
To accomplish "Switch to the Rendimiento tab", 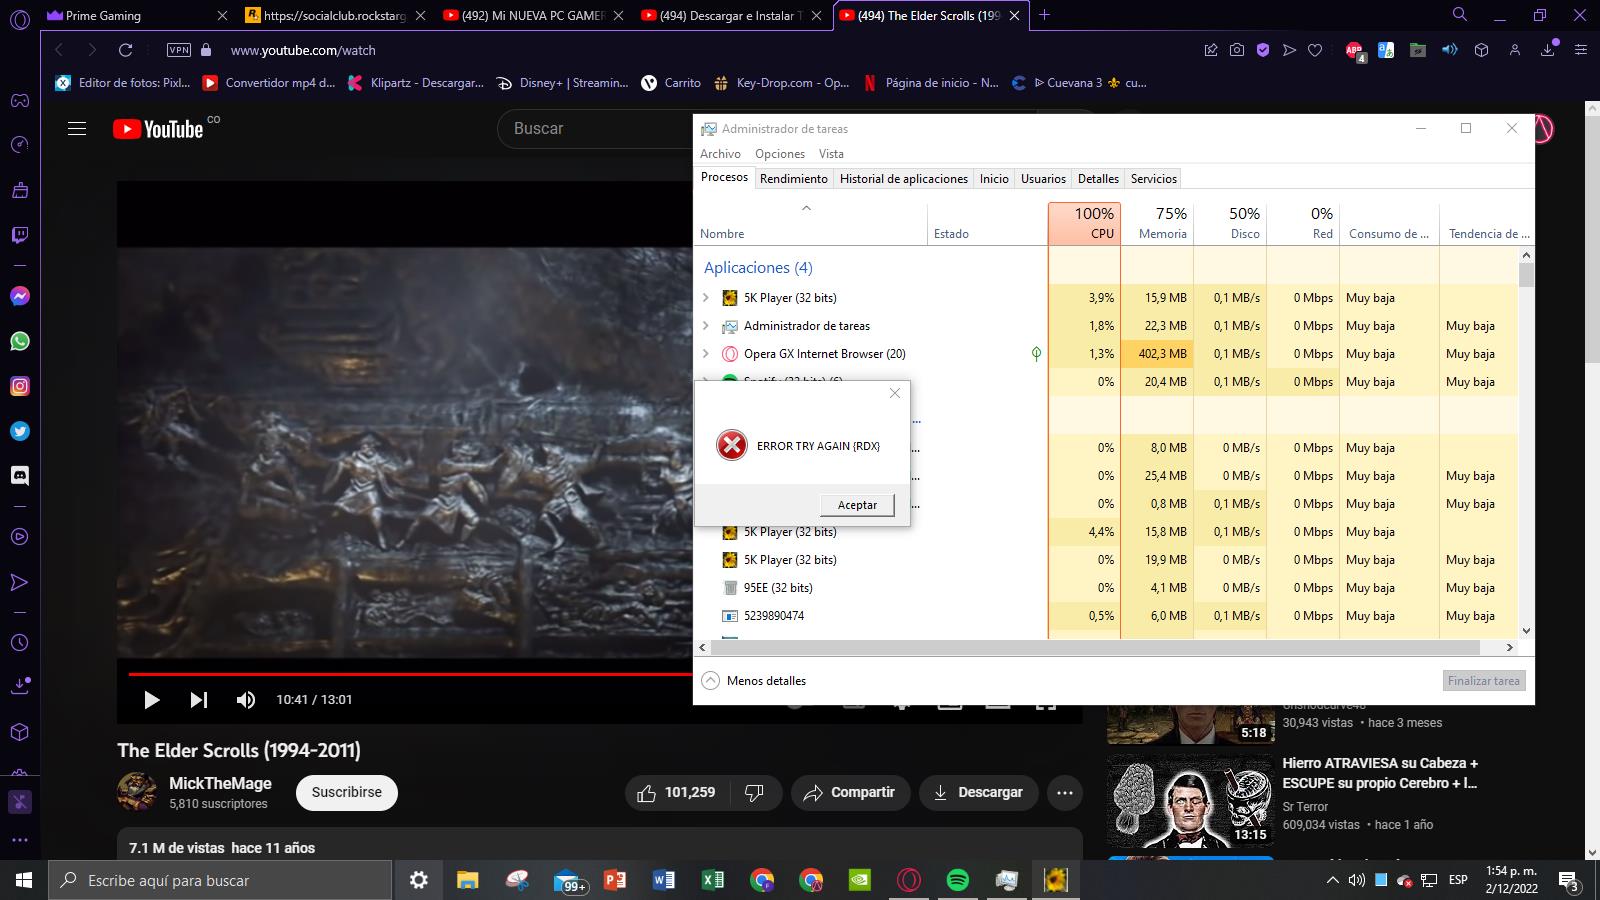I will tap(793, 179).
